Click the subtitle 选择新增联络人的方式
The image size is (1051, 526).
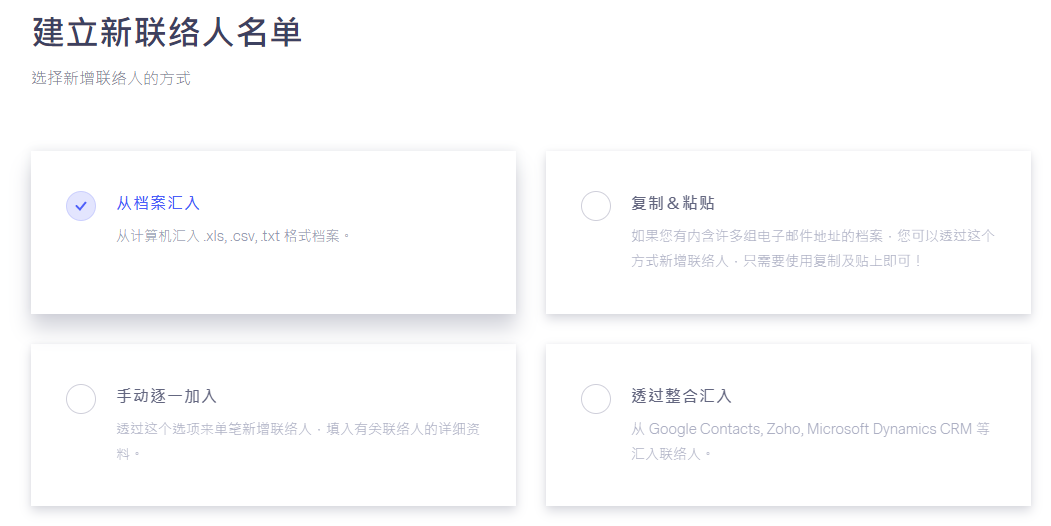coord(111,78)
